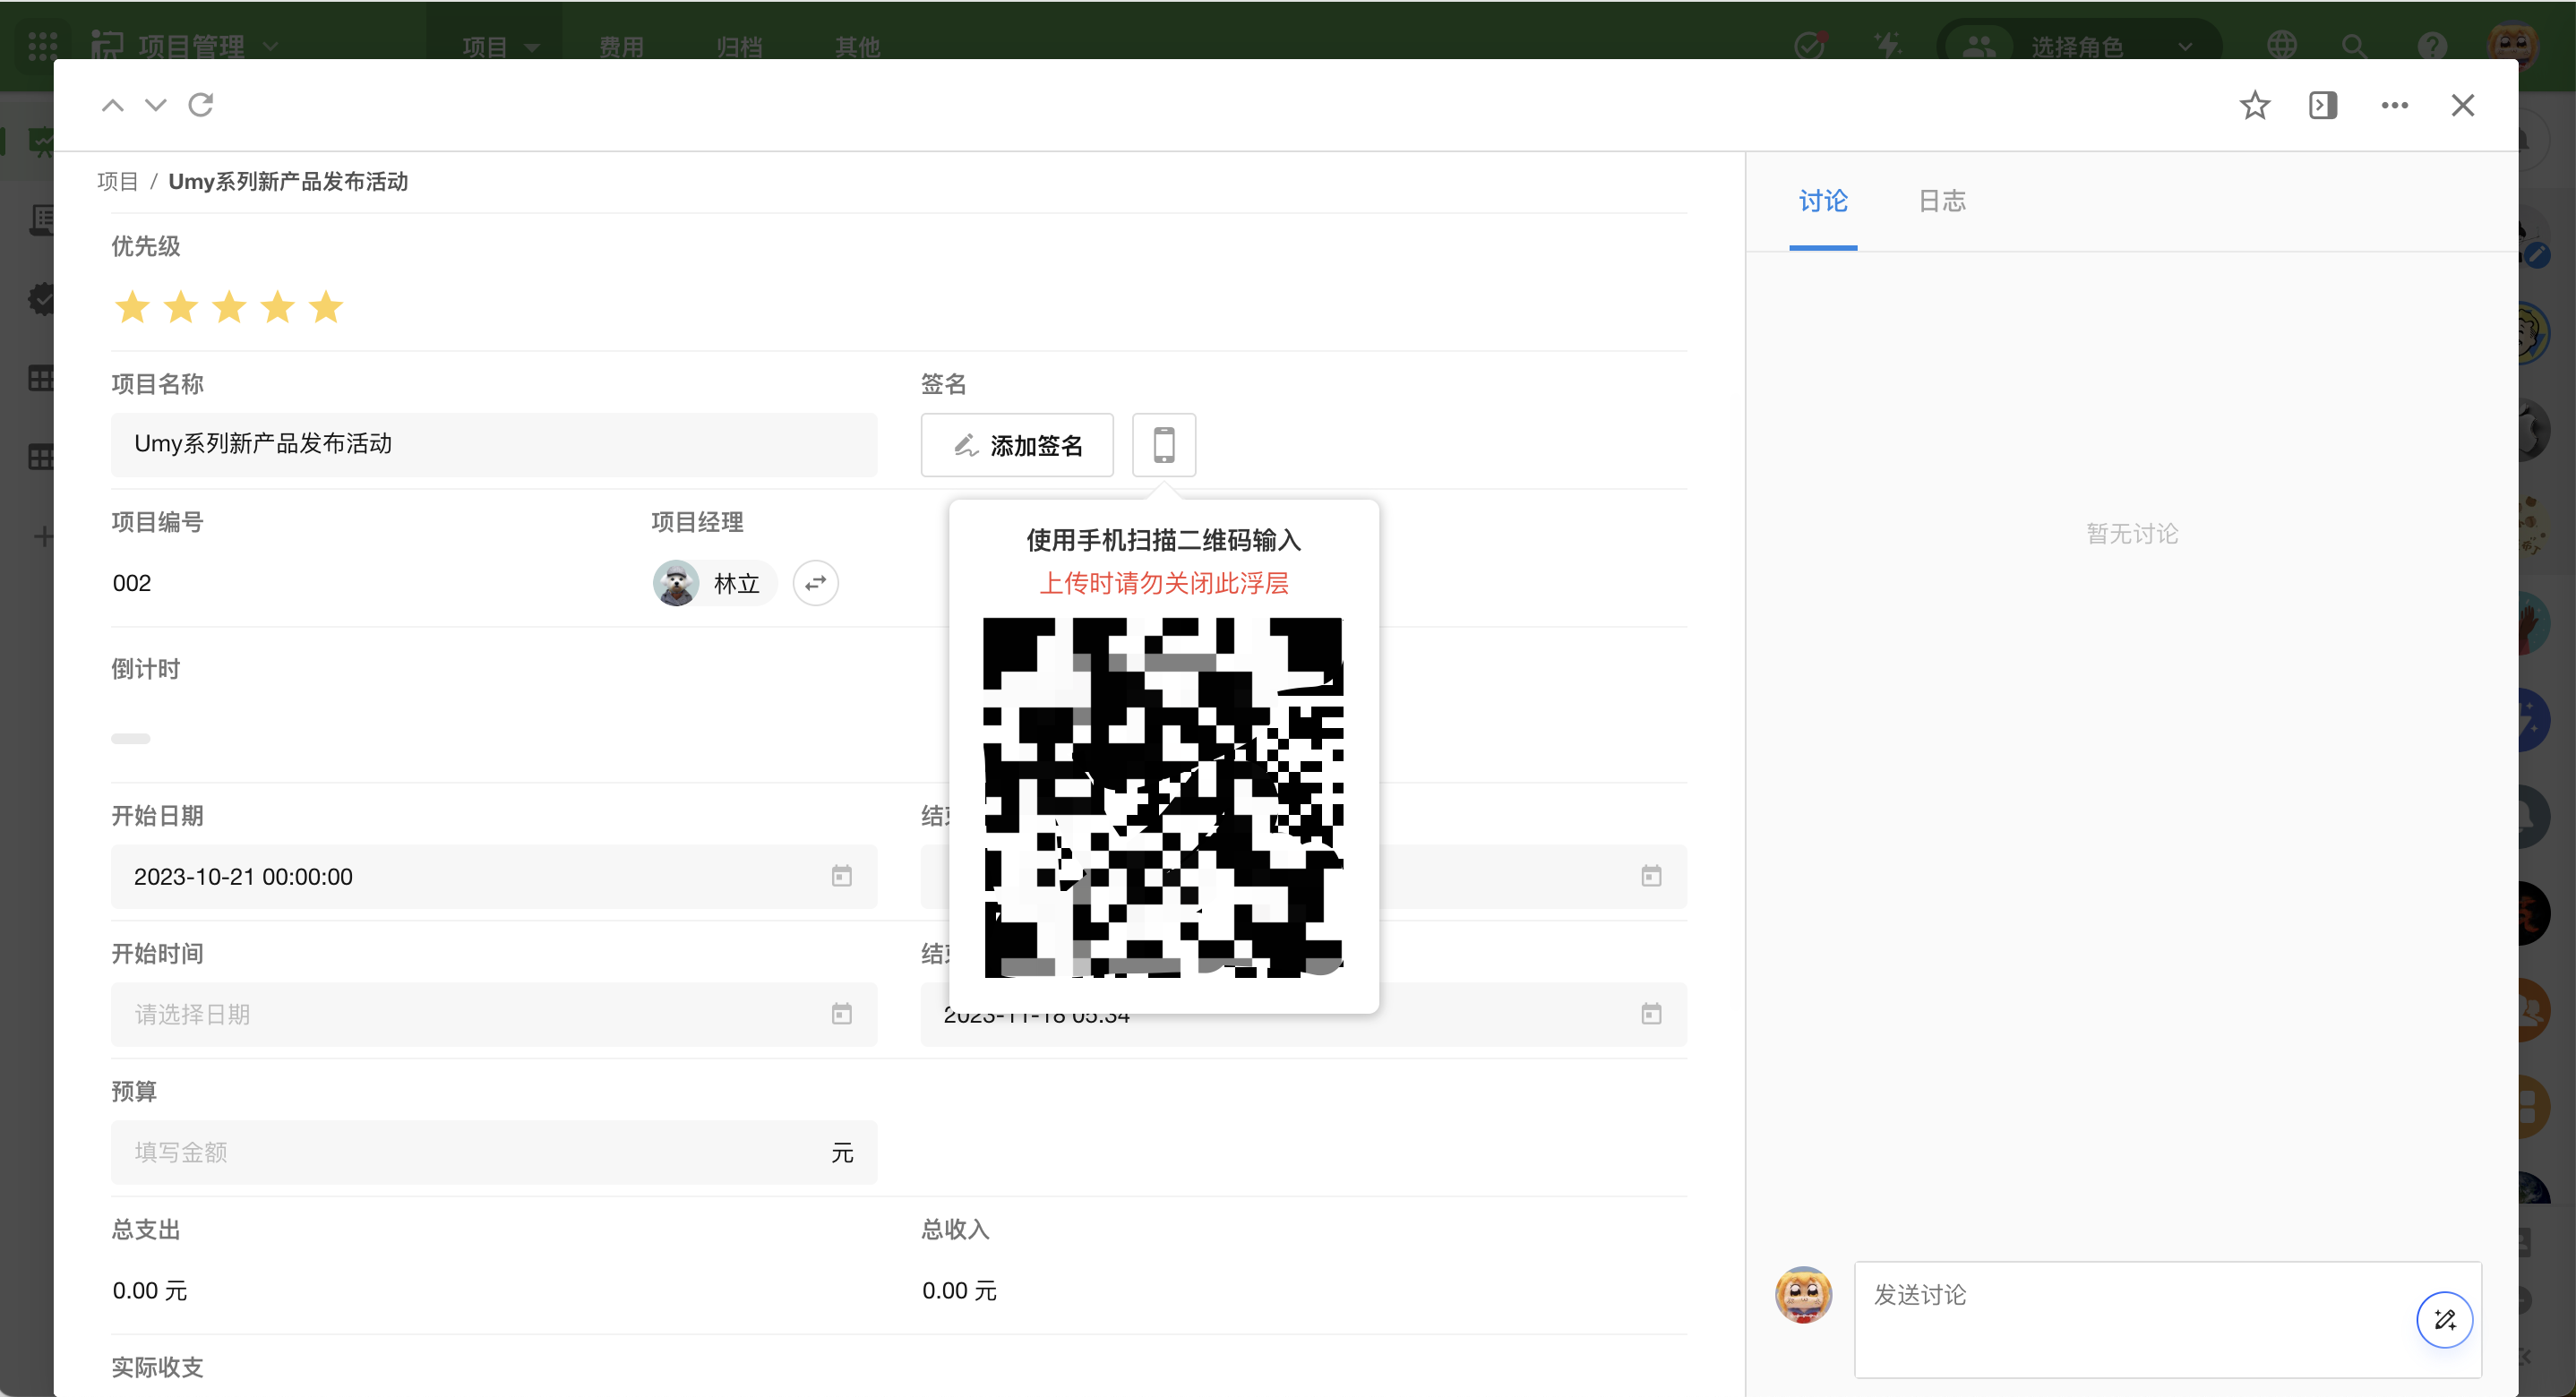Image resolution: width=2576 pixels, height=1397 pixels.
Task: Go to the next record arrow
Action: [x=155, y=105]
